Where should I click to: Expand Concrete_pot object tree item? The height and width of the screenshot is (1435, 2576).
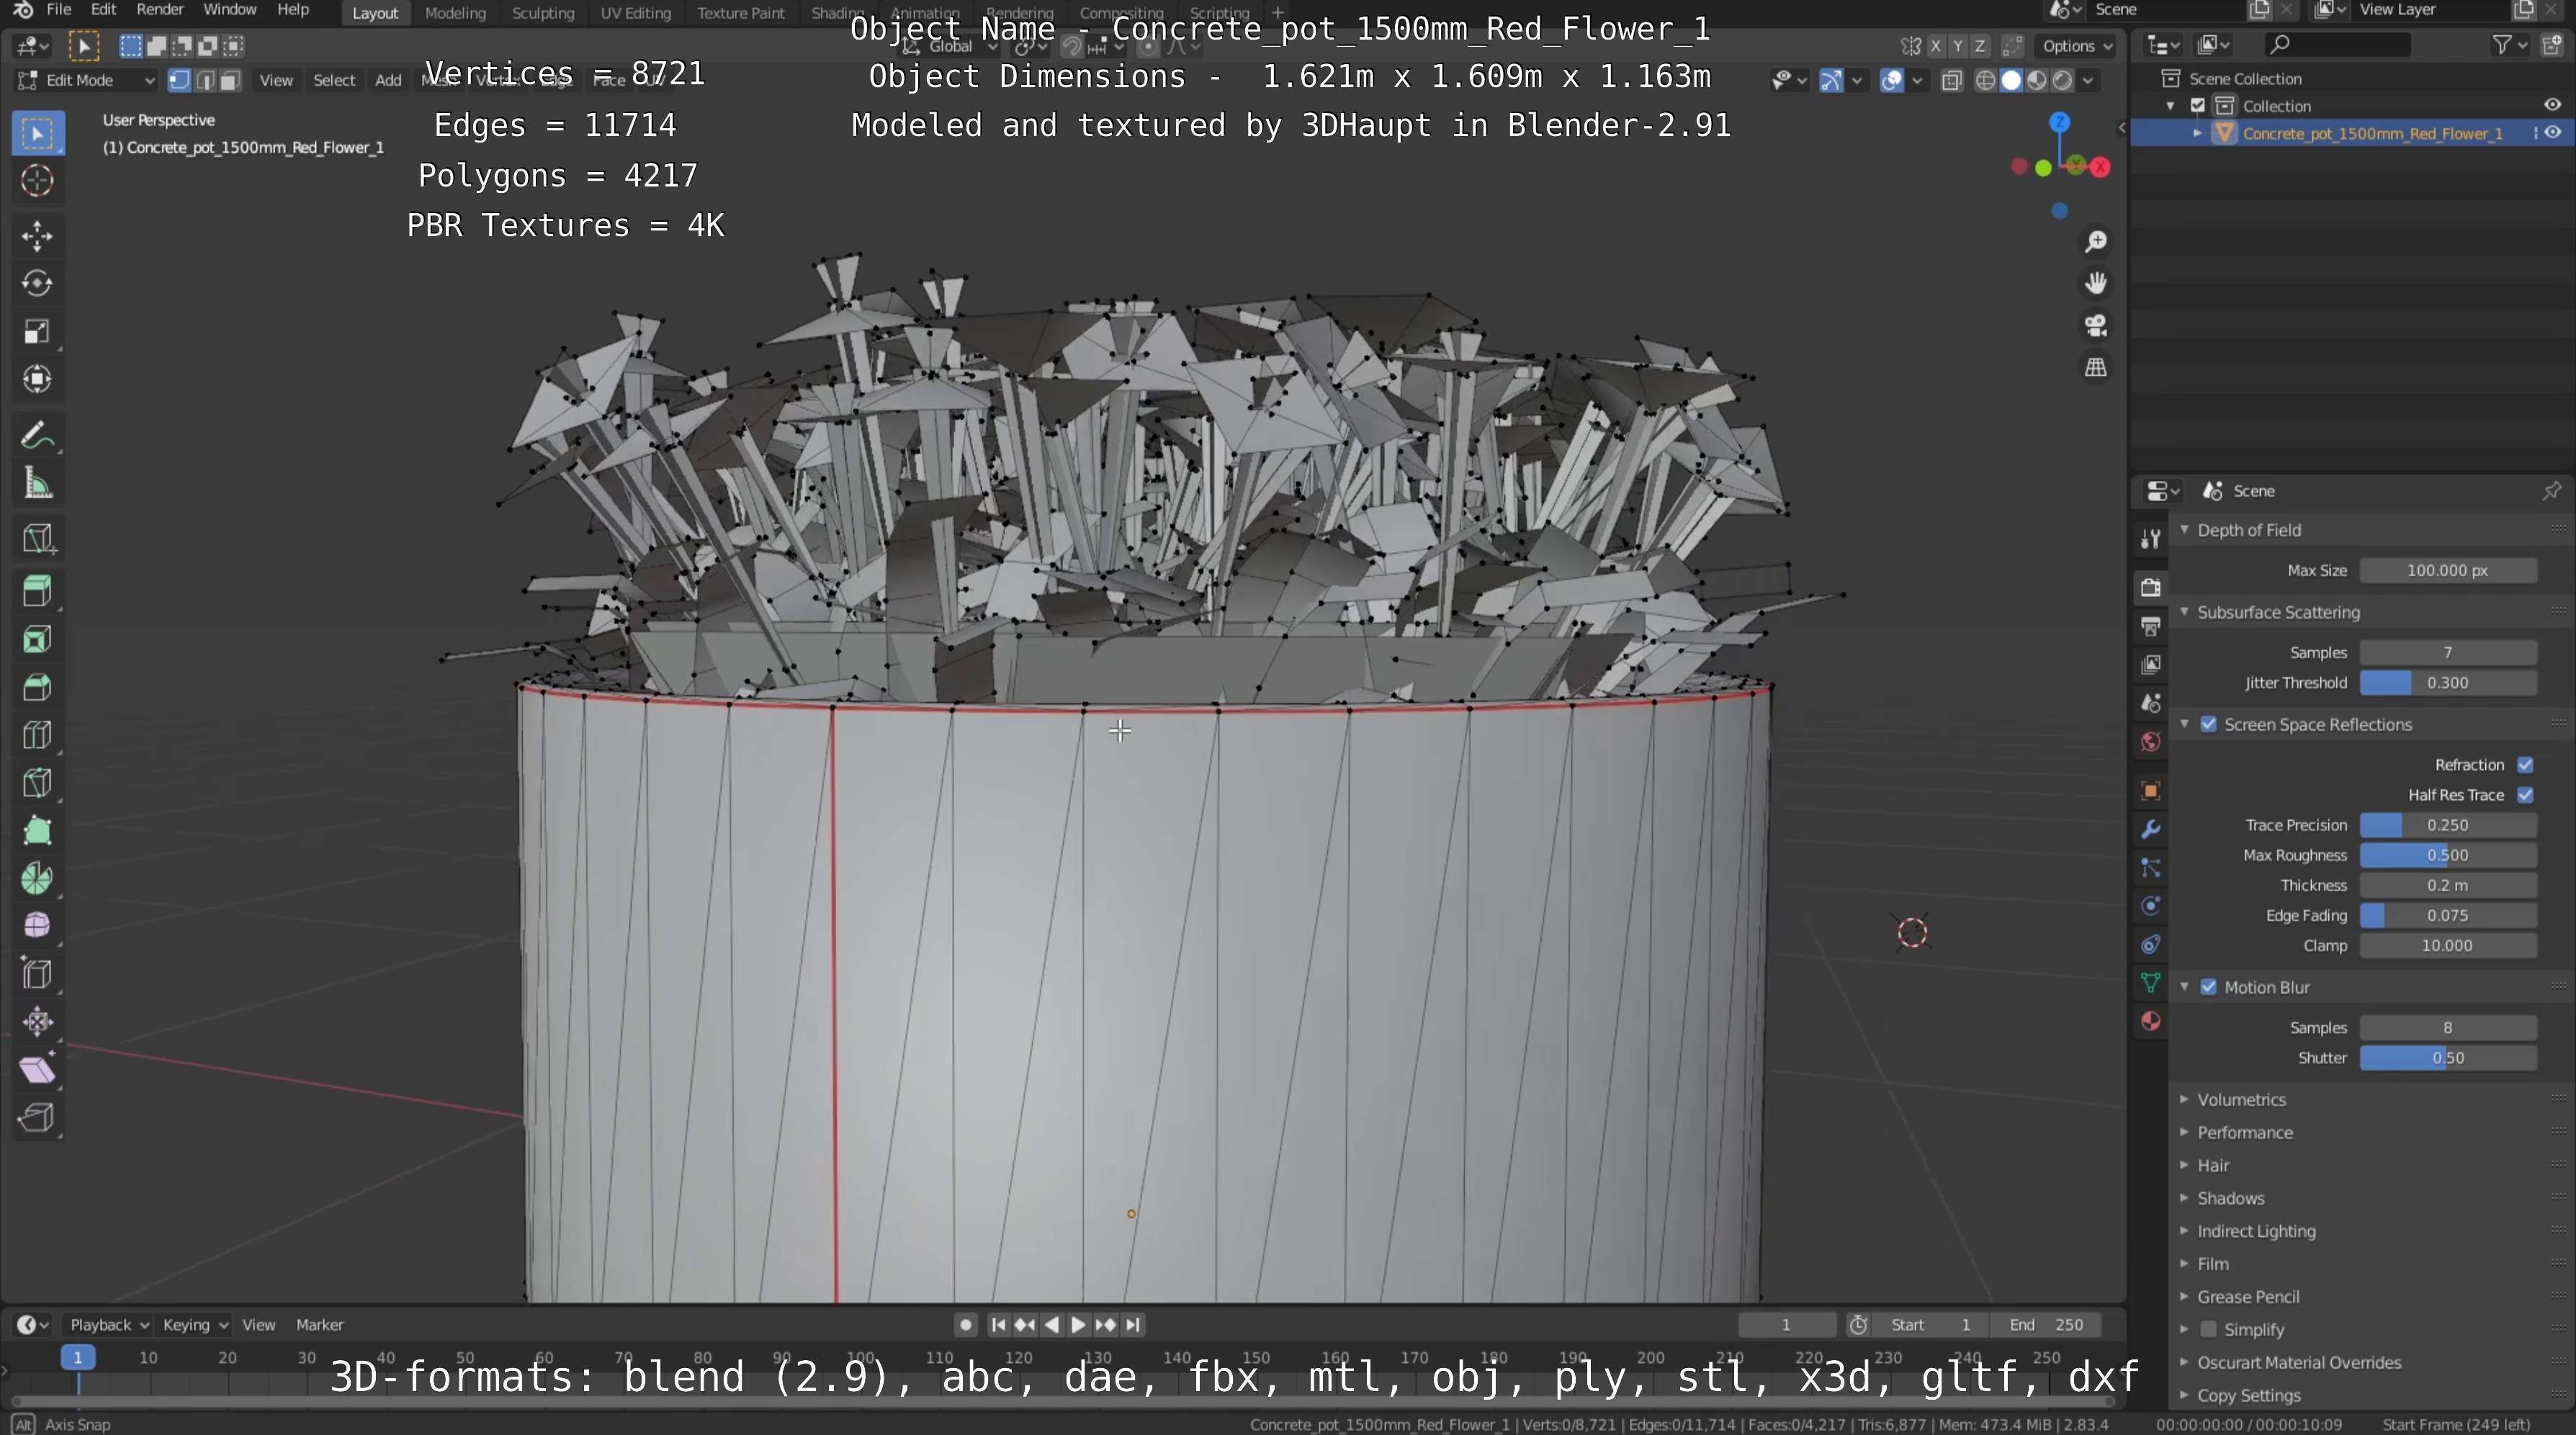2198,133
